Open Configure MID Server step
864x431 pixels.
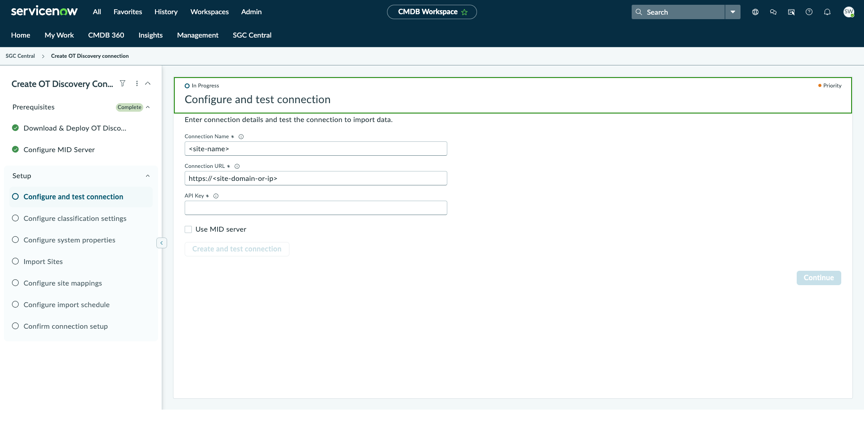[x=59, y=149]
